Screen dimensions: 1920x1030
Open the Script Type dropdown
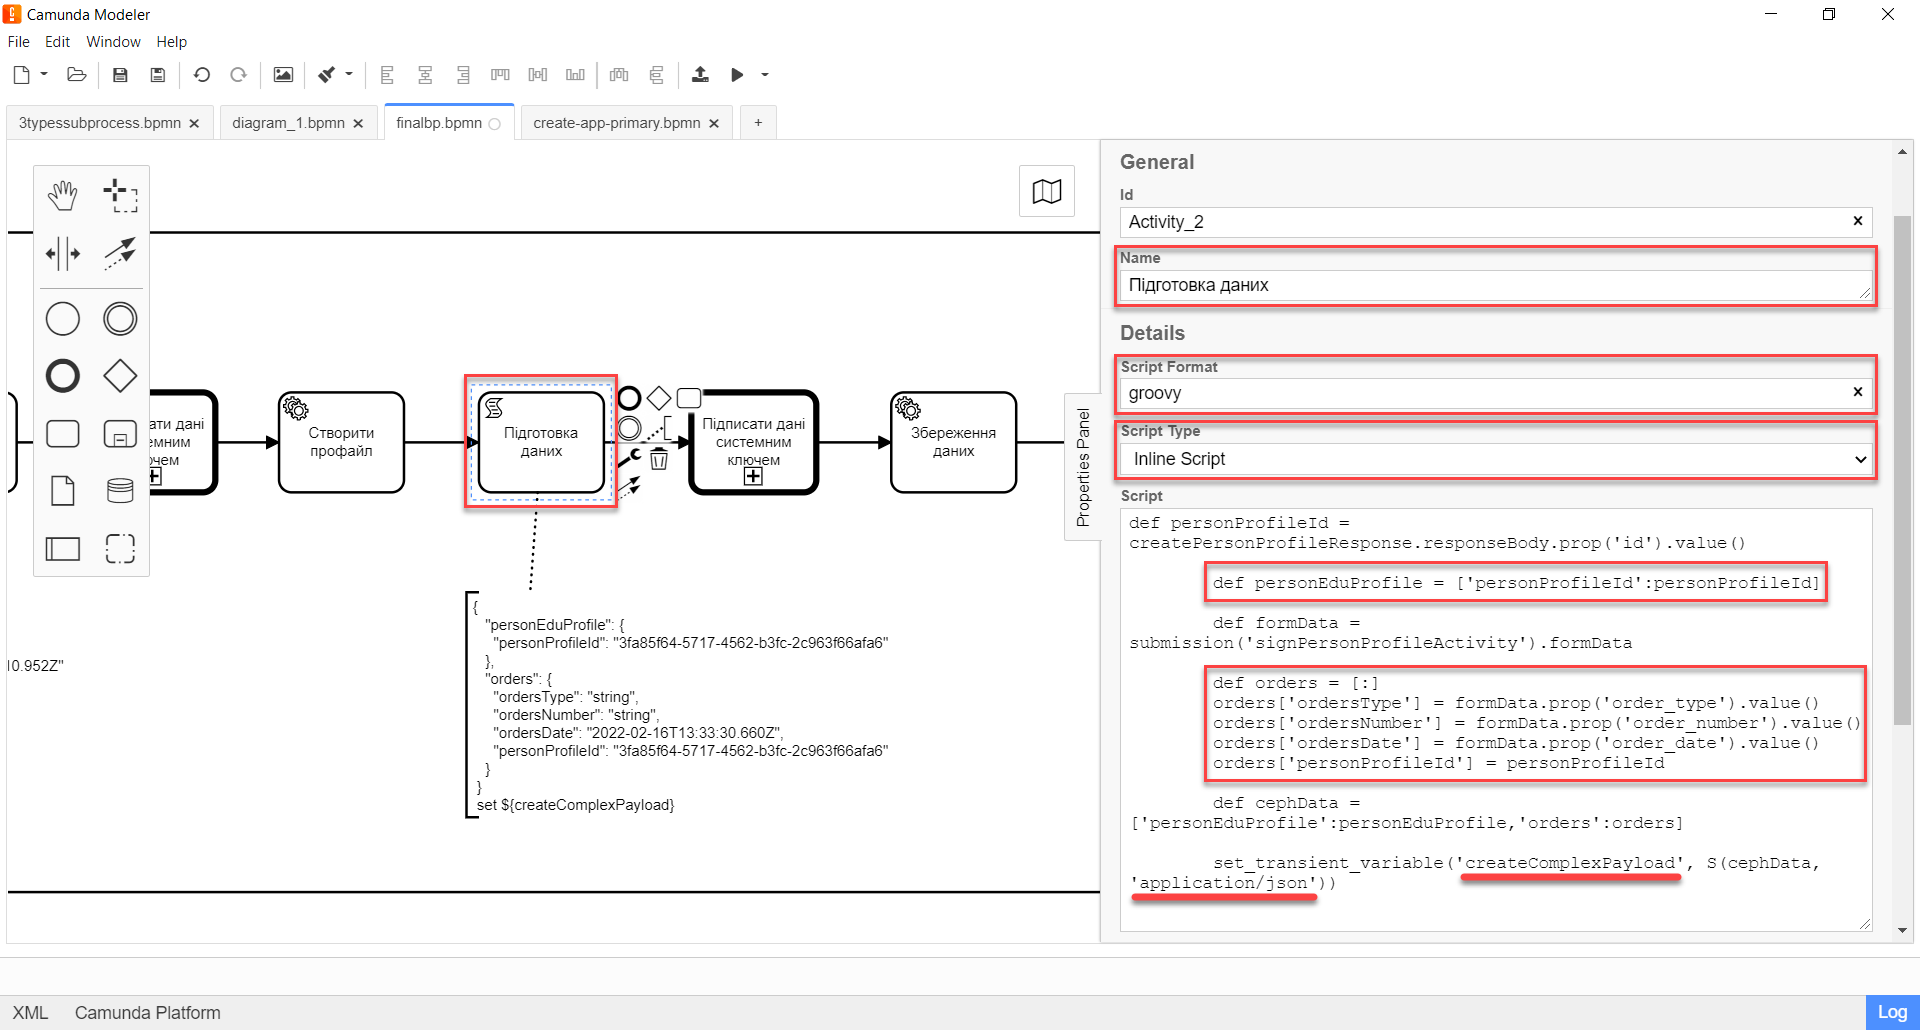click(x=1497, y=459)
